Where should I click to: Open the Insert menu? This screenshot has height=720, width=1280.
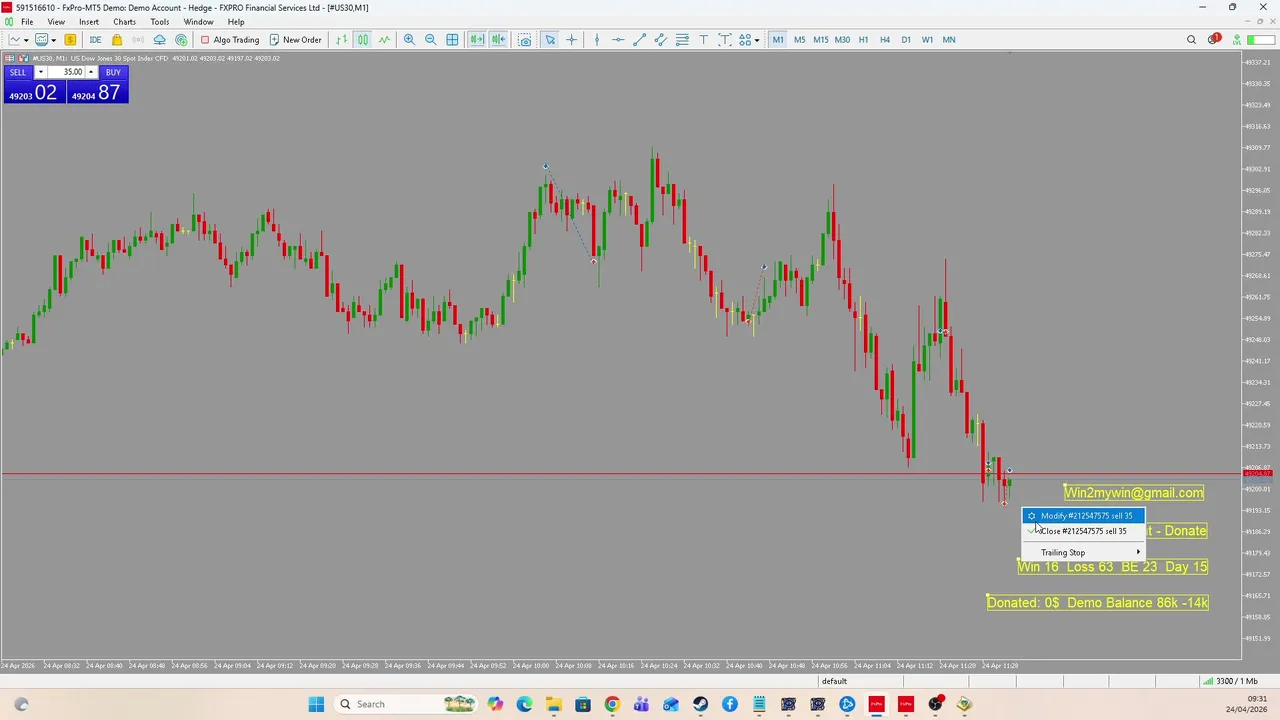pos(89,22)
